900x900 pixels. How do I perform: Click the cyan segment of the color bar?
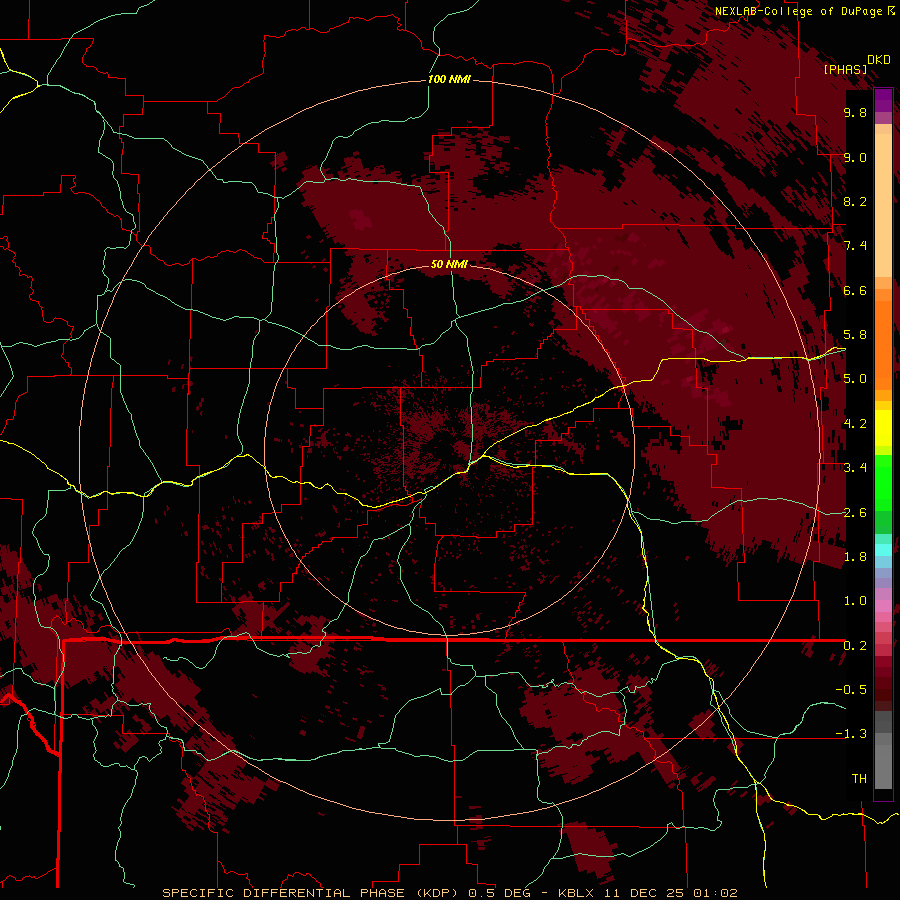coord(883,550)
